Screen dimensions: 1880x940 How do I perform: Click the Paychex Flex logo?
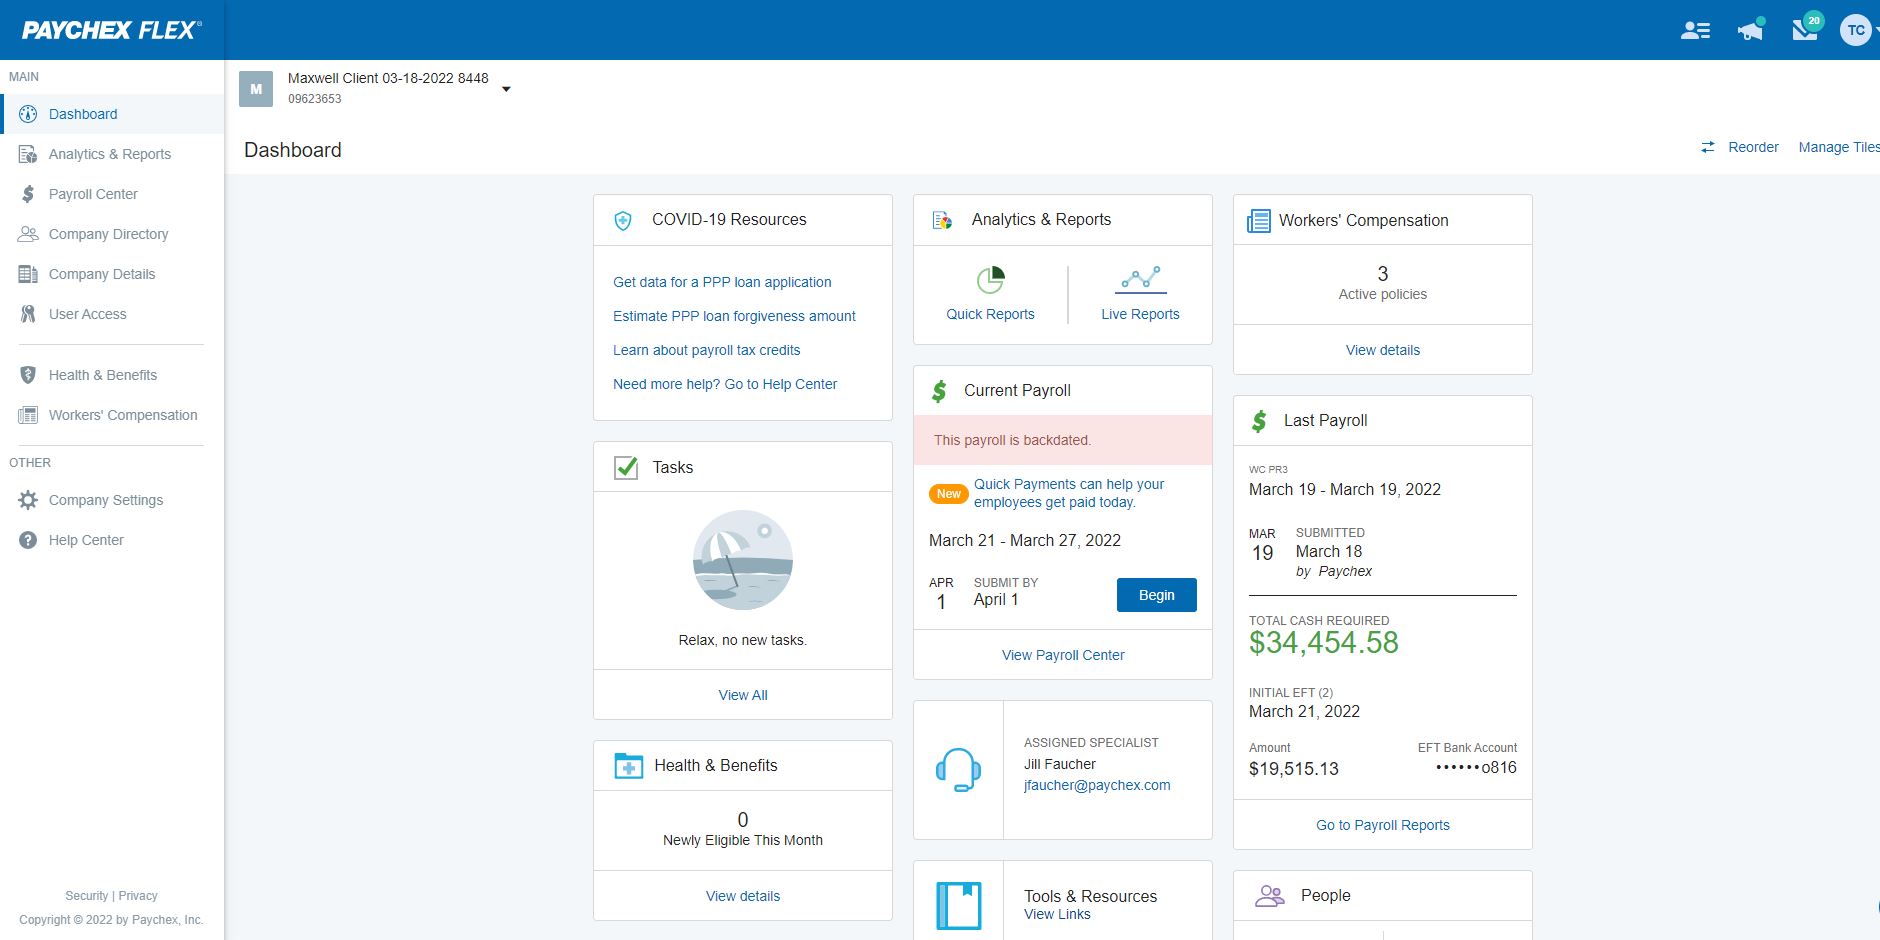[x=111, y=30]
